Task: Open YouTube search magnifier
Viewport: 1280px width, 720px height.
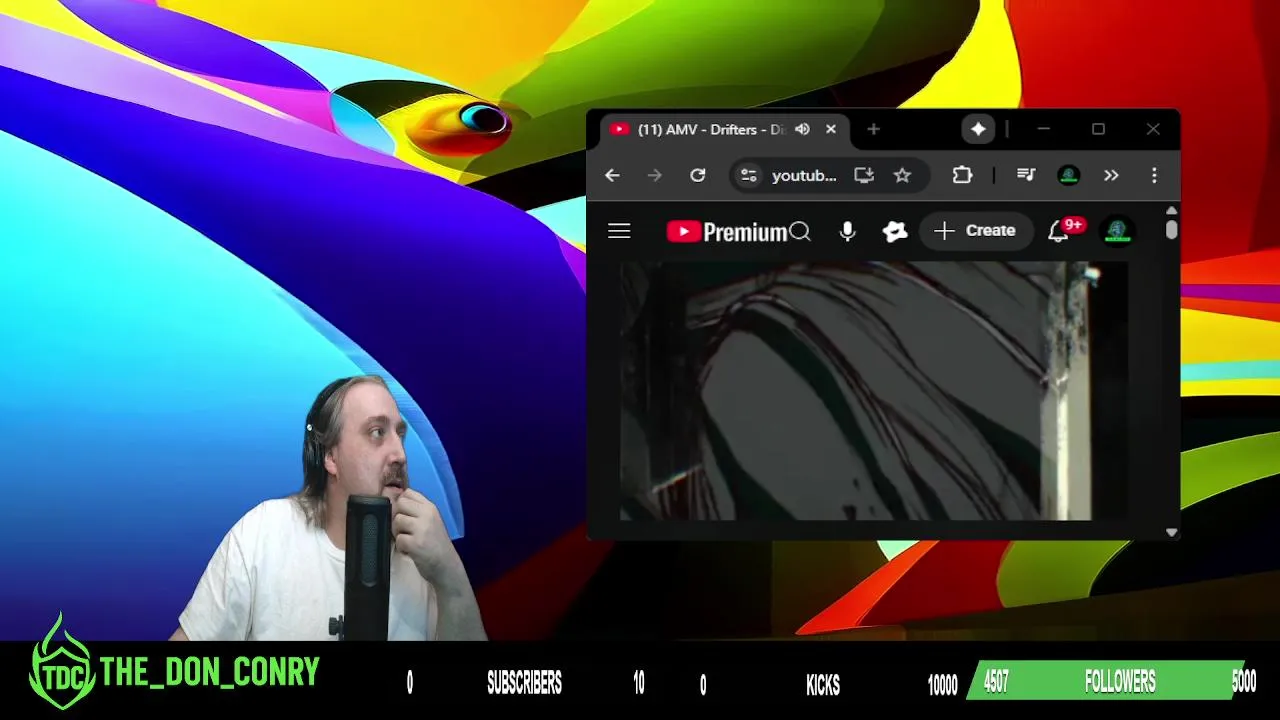Action: tap(800, 232)
